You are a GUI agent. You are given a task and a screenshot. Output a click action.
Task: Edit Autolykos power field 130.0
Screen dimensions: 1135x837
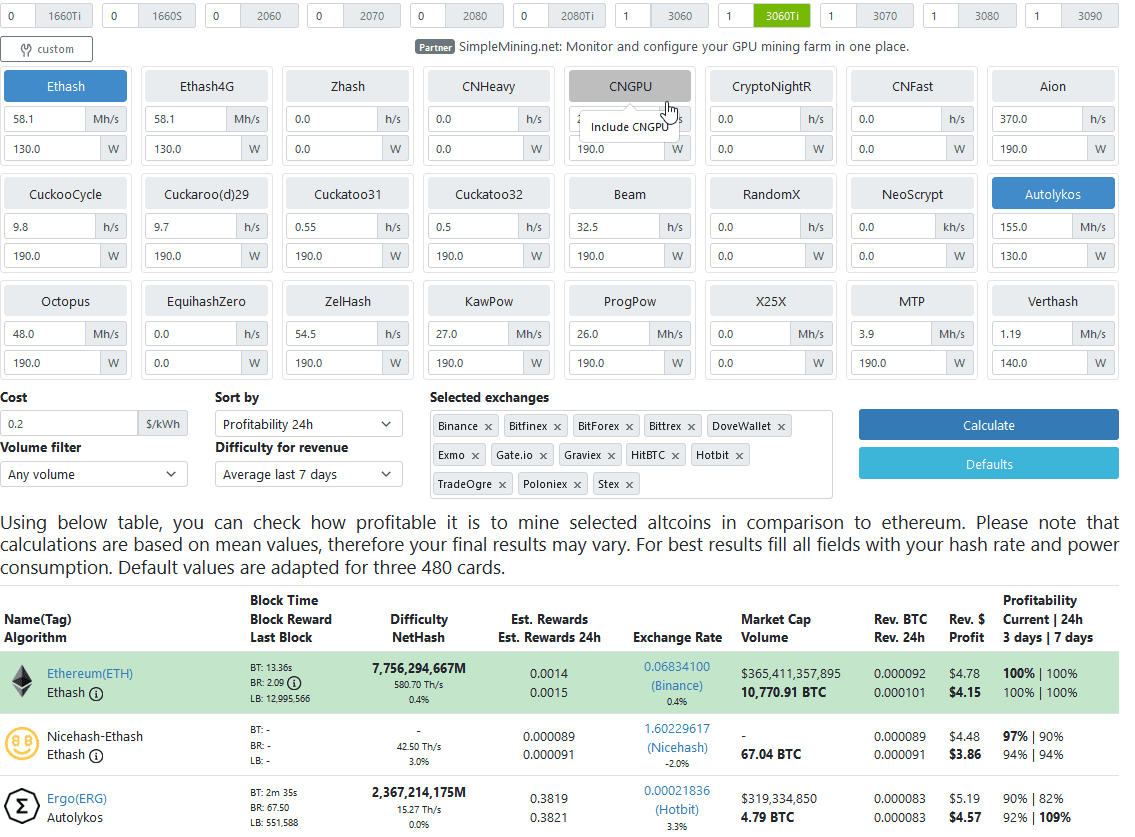coord(1039,256)
